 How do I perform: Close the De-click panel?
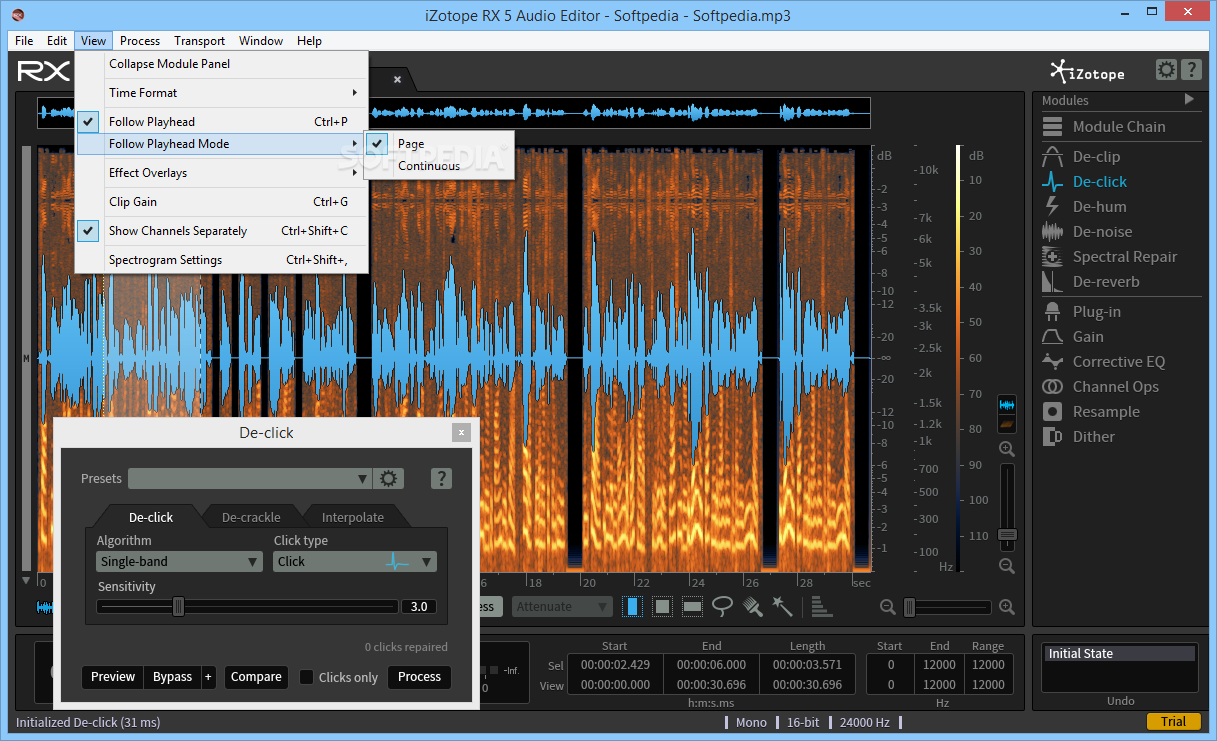(461, 433)
